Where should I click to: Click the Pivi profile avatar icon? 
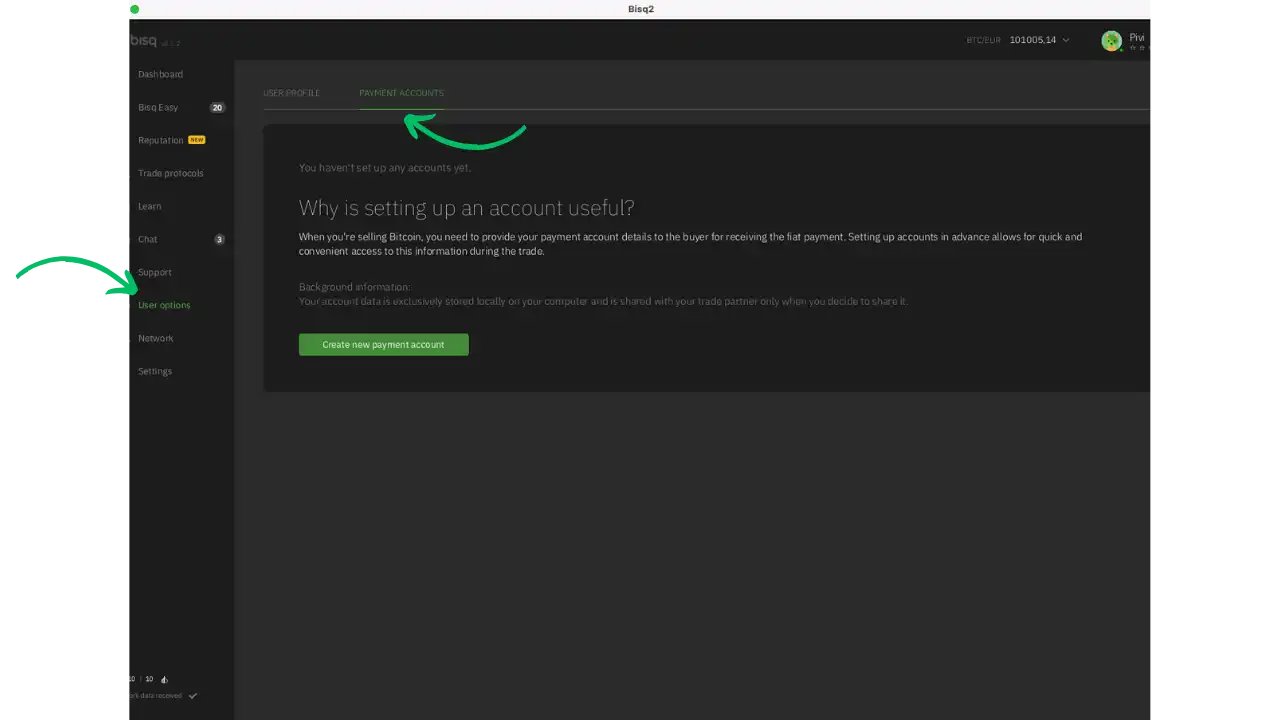(x=1111, y=41)
